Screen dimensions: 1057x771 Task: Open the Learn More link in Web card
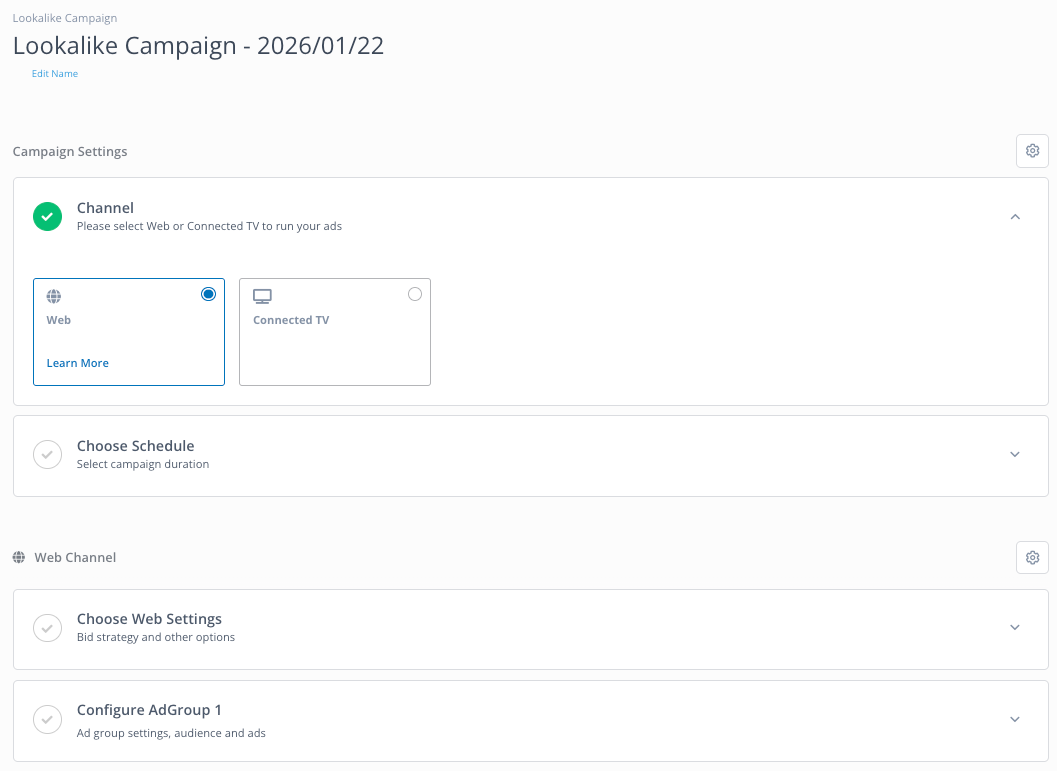pos(78,363)
